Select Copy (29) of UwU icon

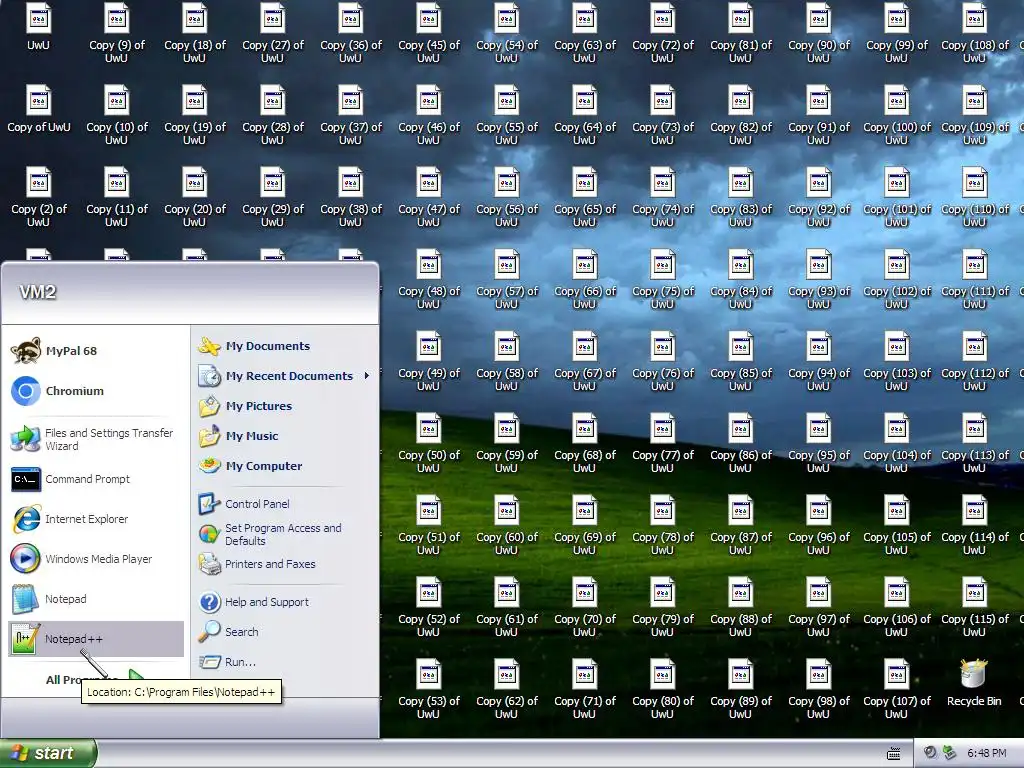[x=272, y=197]
